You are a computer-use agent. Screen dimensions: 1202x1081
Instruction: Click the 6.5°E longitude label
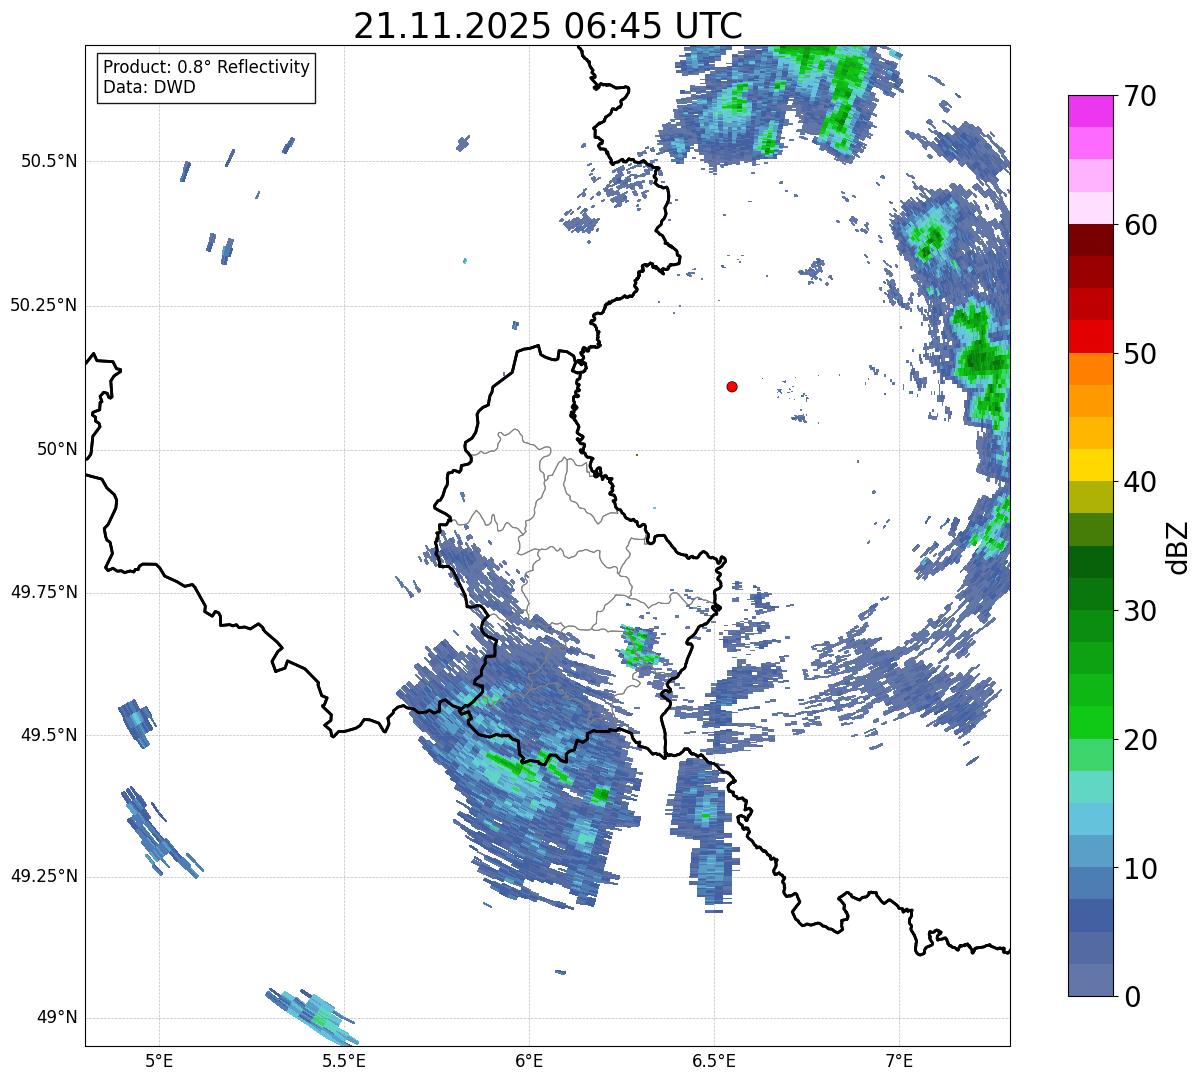714,1061
